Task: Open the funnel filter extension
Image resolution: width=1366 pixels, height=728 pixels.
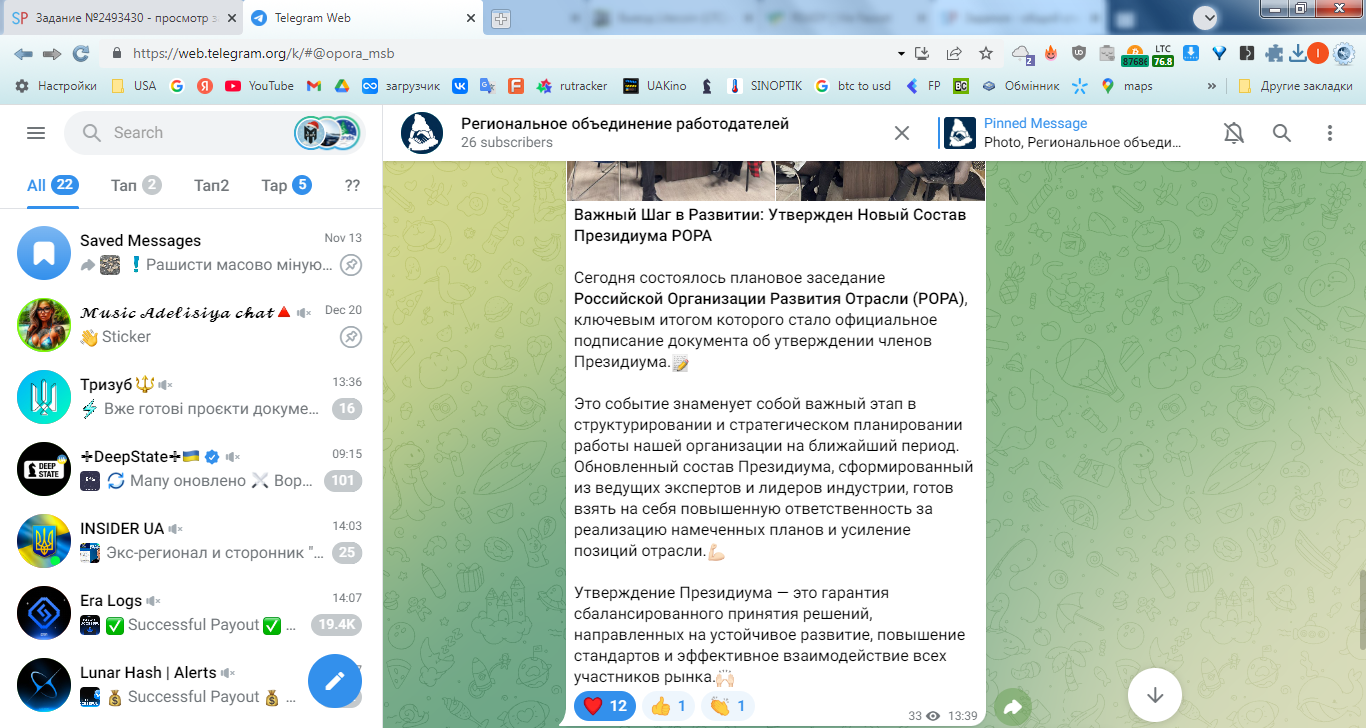Action: (1219, 54)
